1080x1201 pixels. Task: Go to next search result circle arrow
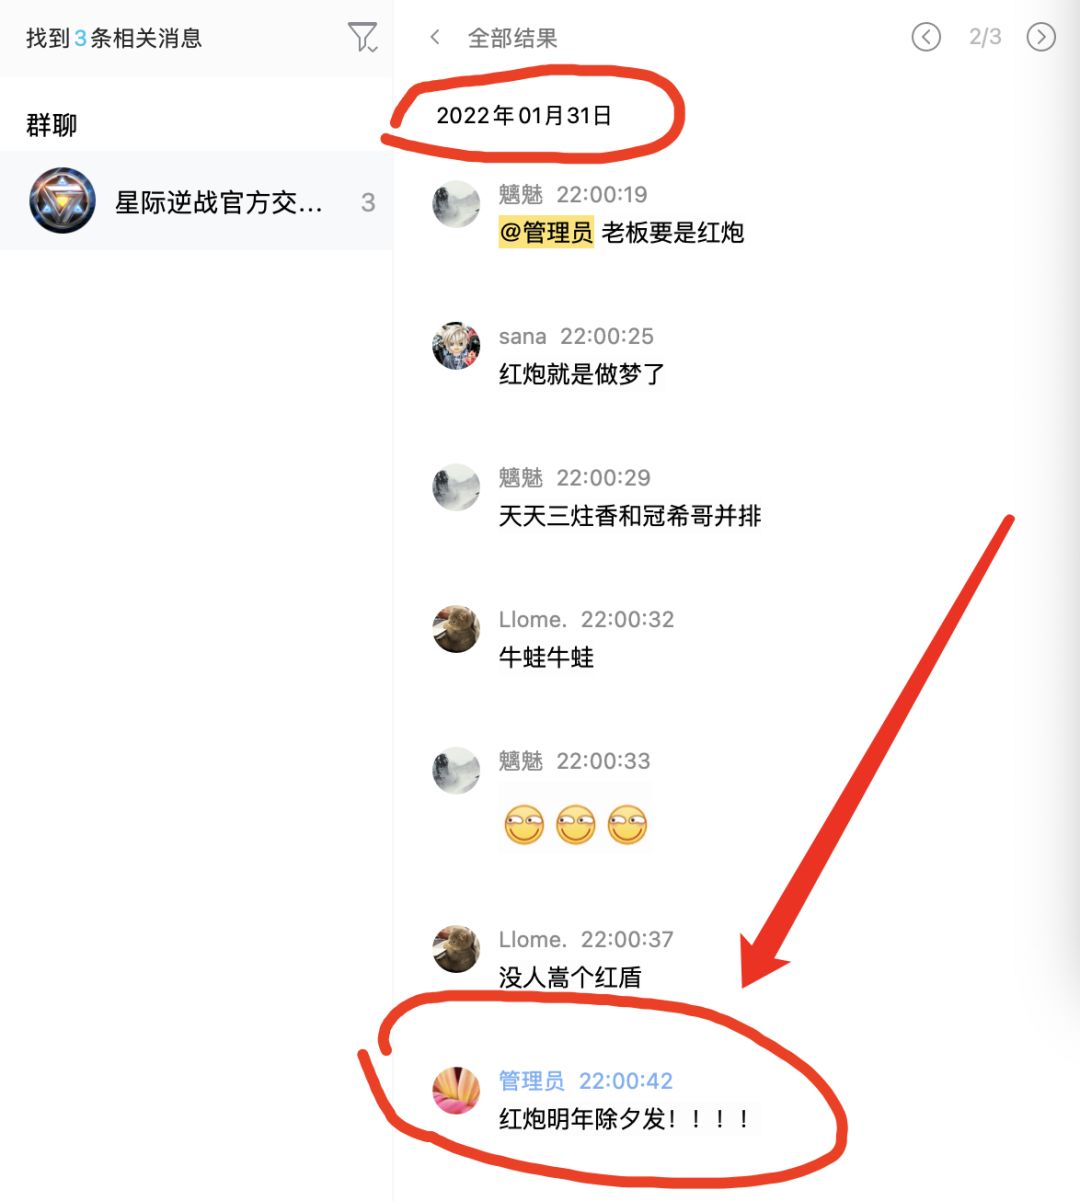click(1041, 38)
